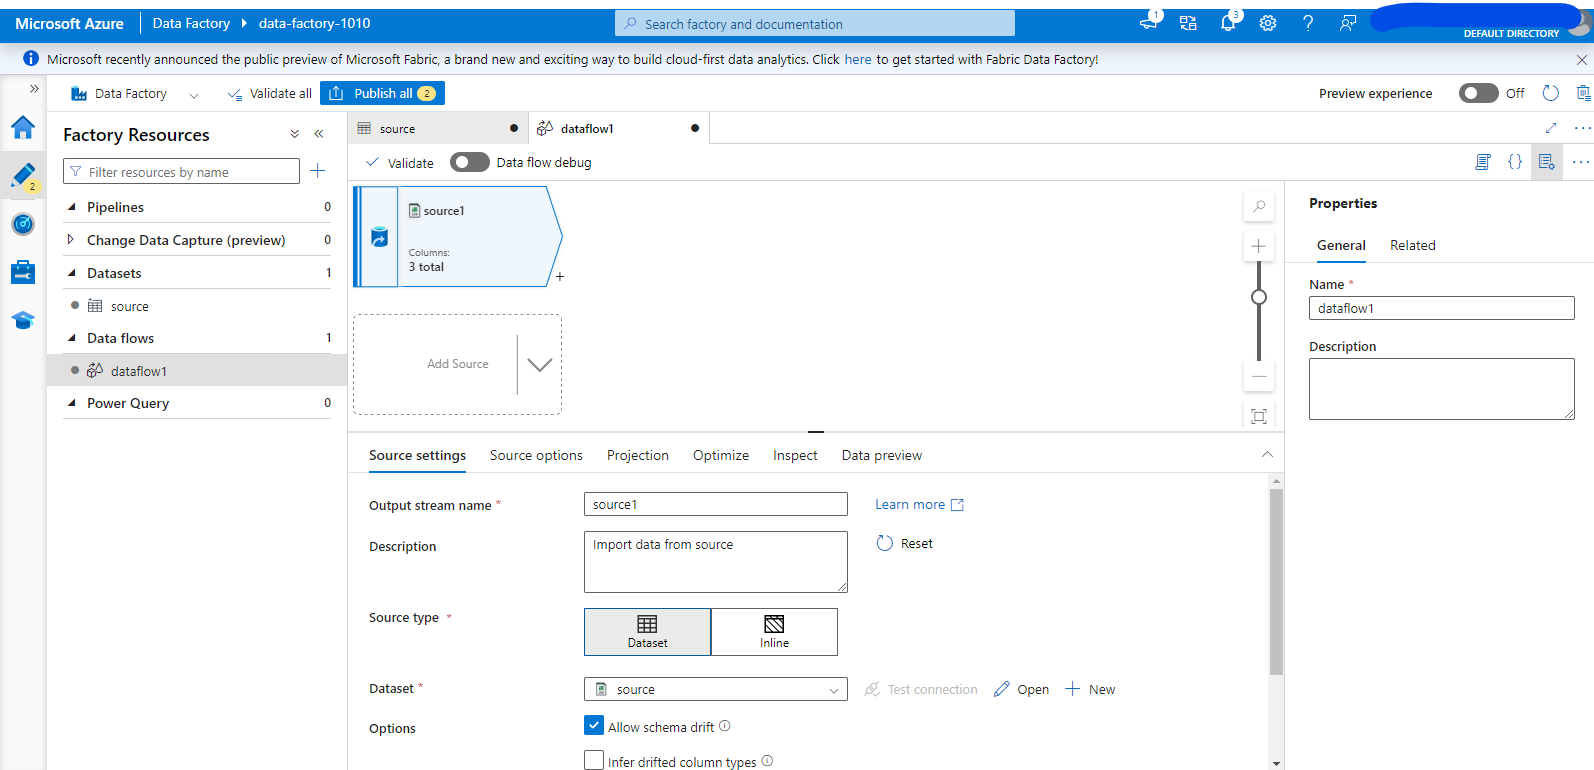Viewport: 1594px width, 770px height.
Task: Open dataflow toolbar more options ellipsis
Action: (x=1580, y=162)
